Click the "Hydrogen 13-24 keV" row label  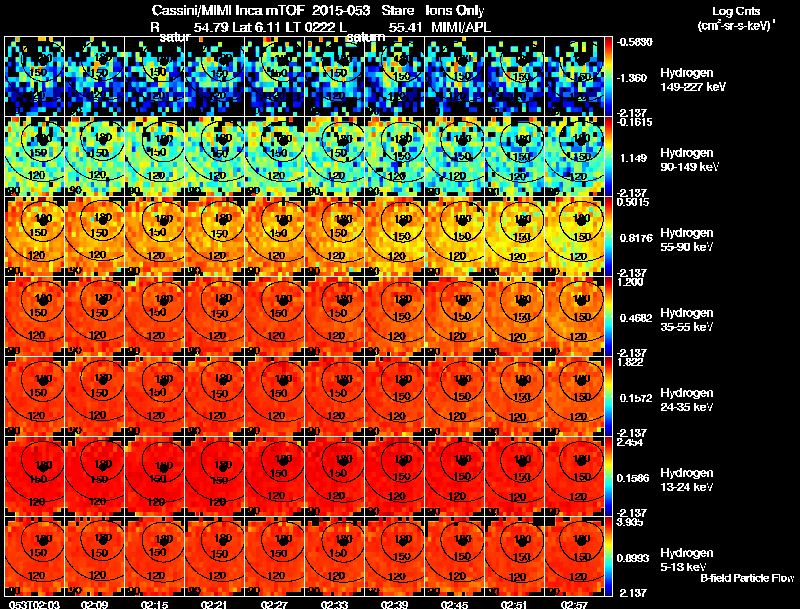click(x=687, y=480)
